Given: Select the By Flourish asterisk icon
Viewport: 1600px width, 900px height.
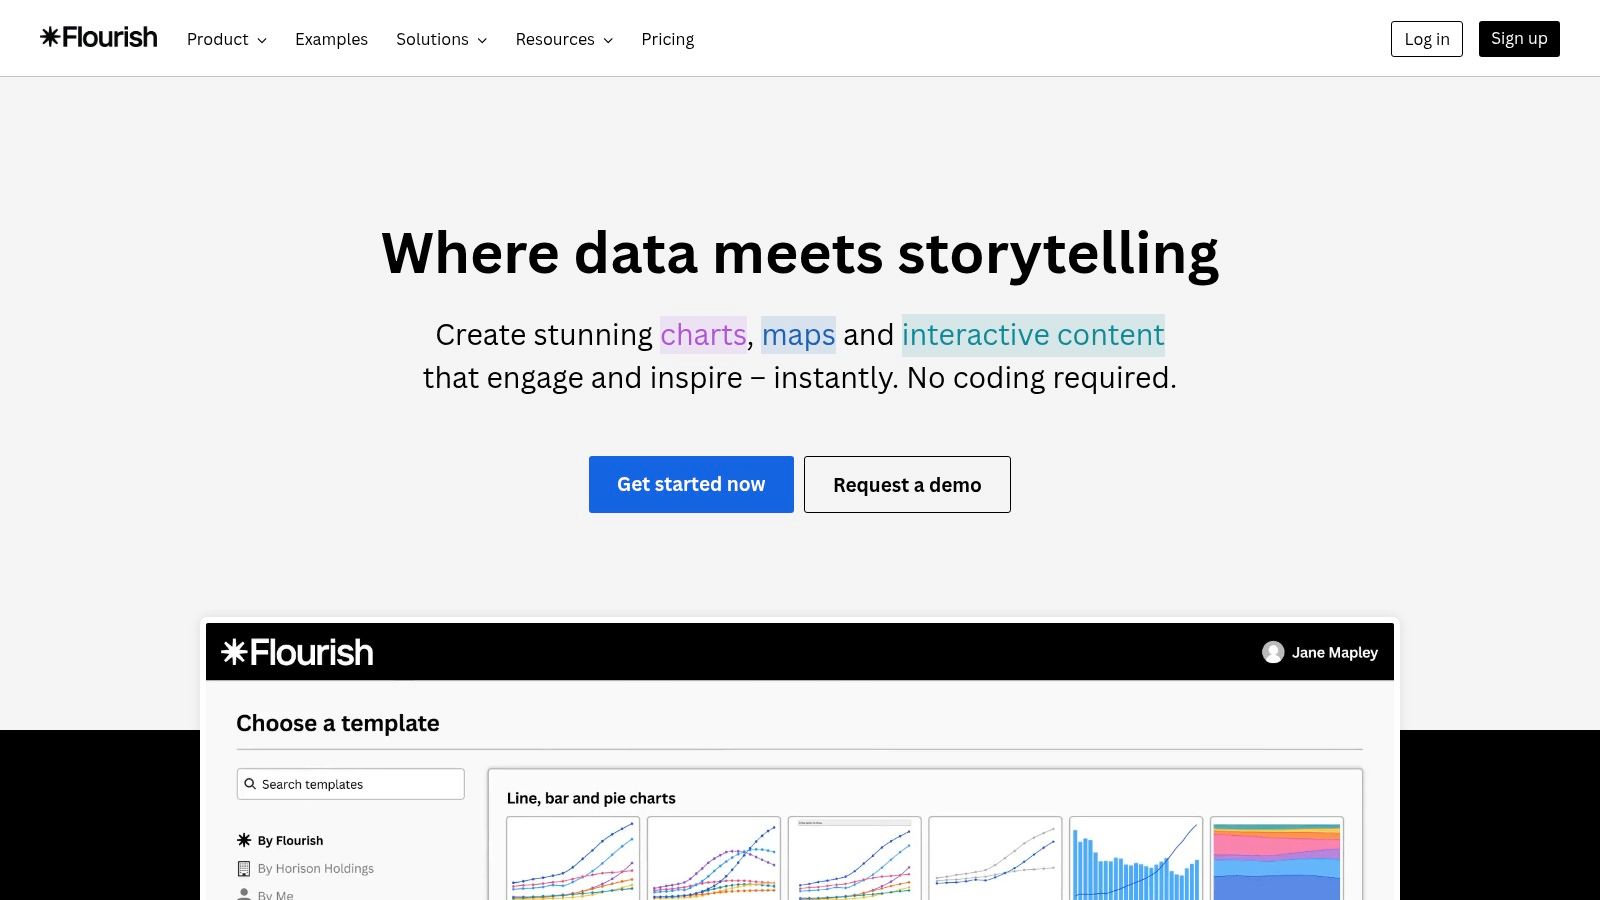Looking at the screenshot, I should click(244, 840).
